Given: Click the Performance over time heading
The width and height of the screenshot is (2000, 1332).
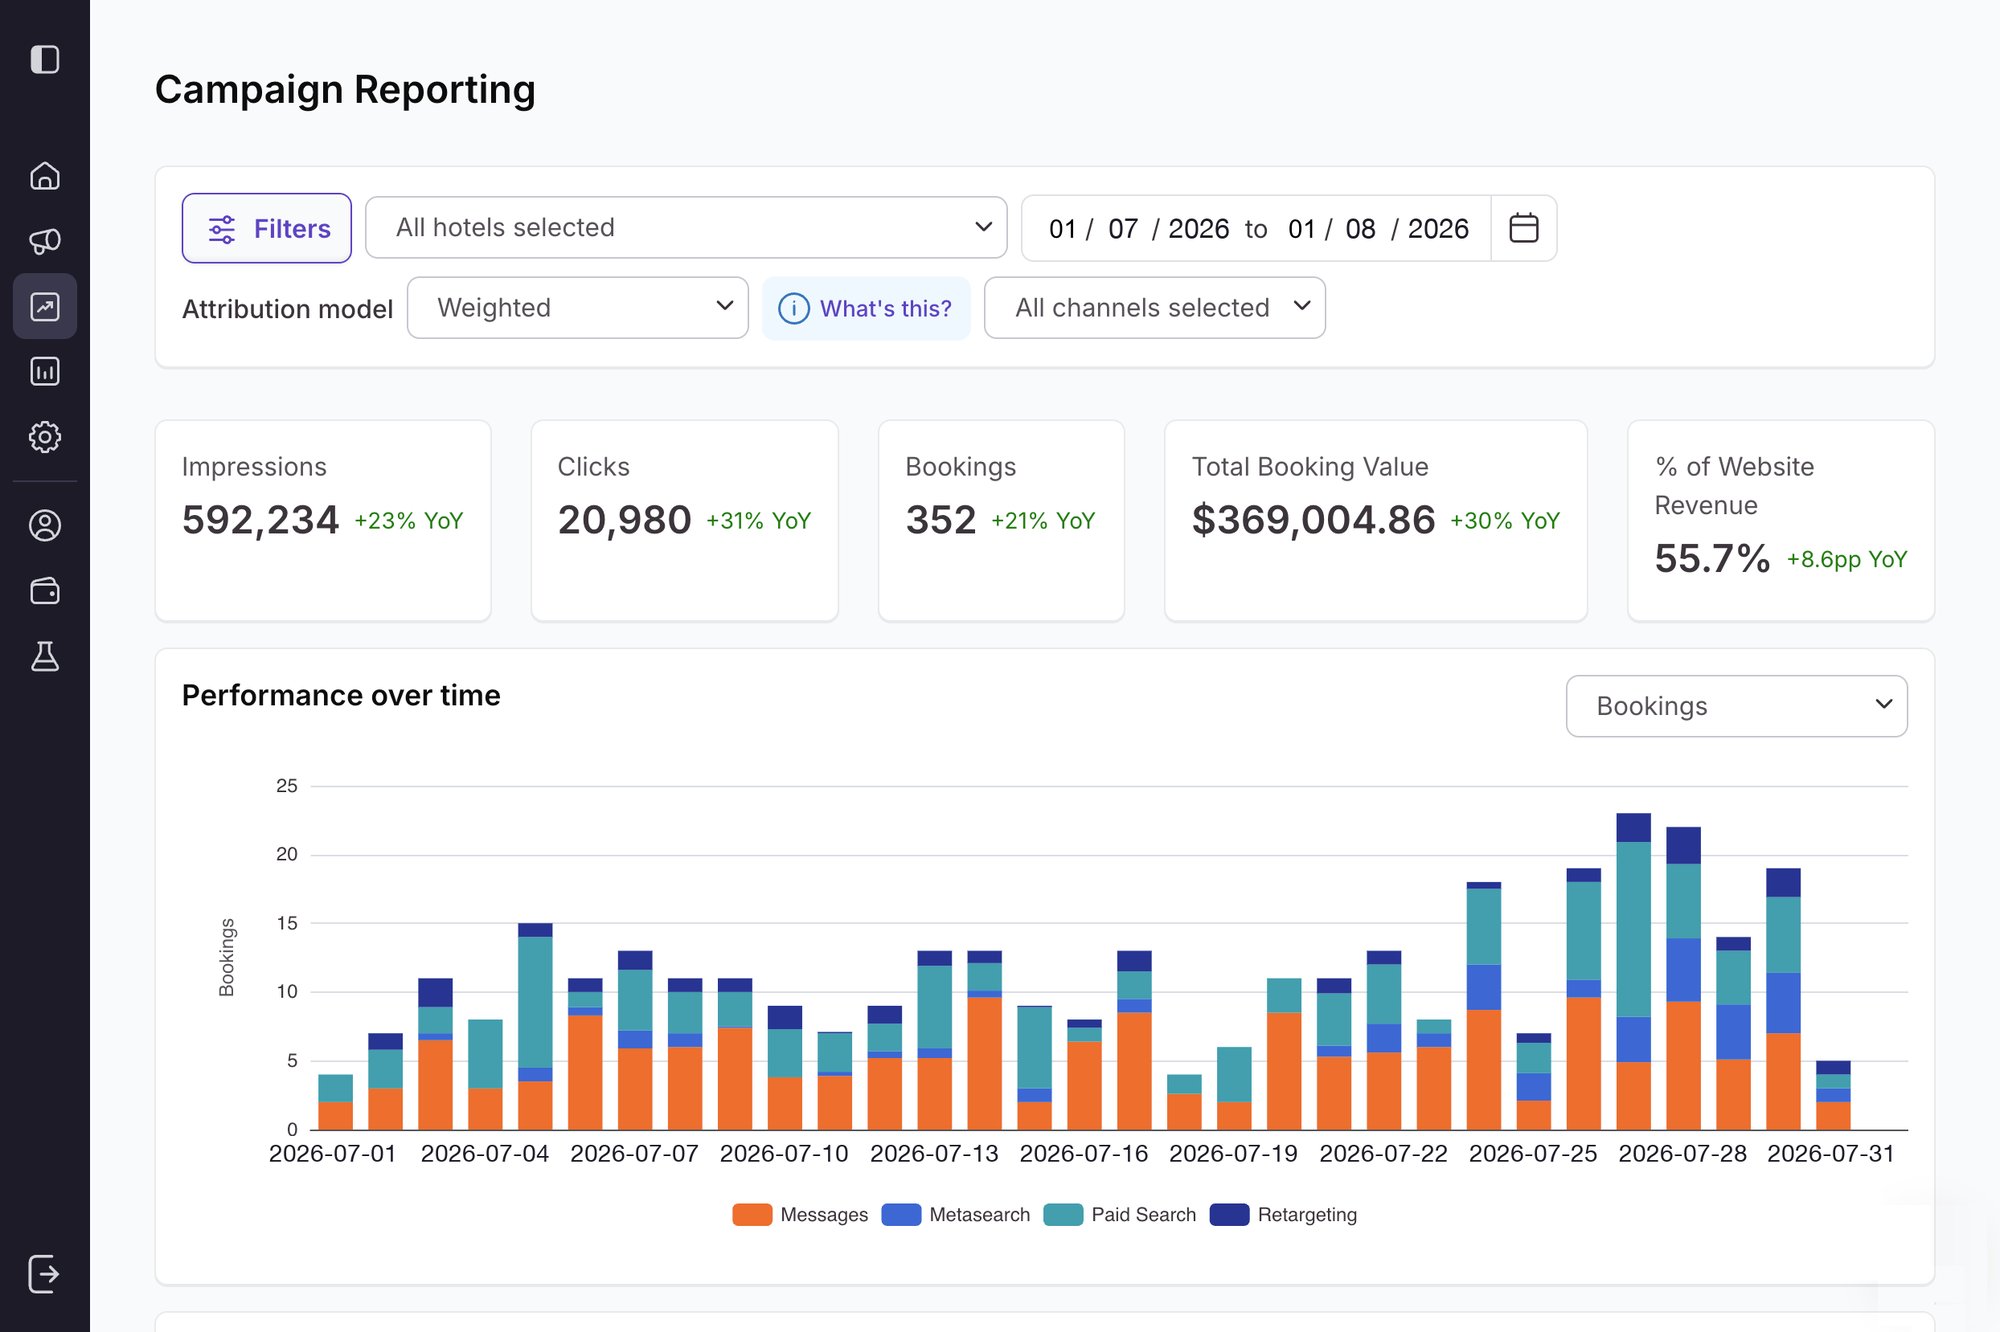Looking at the screenshot, I should tap(341, 695).
